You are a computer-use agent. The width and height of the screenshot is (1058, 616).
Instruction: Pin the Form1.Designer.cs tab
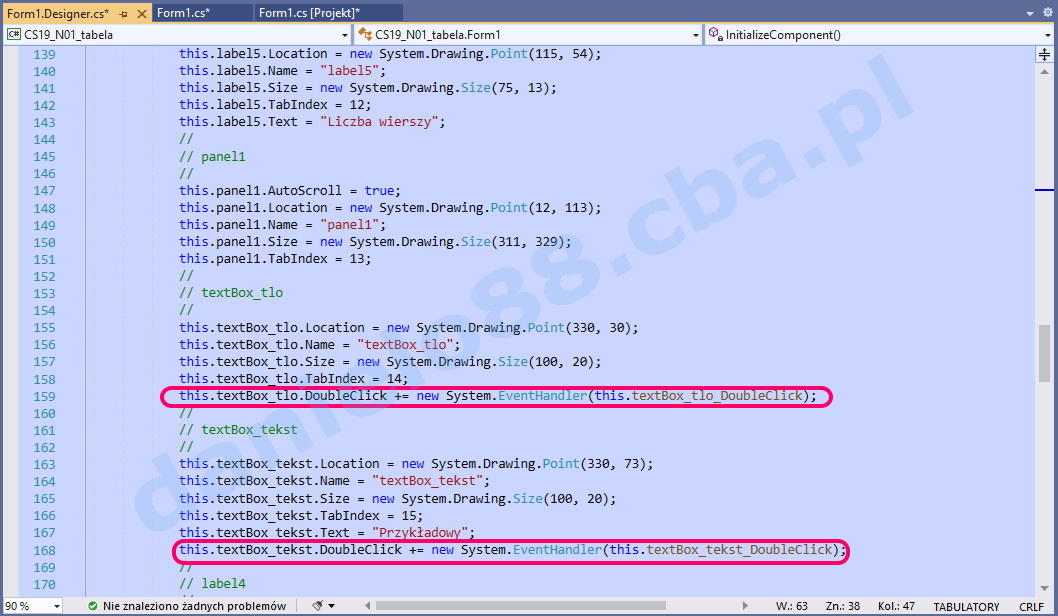121,13
